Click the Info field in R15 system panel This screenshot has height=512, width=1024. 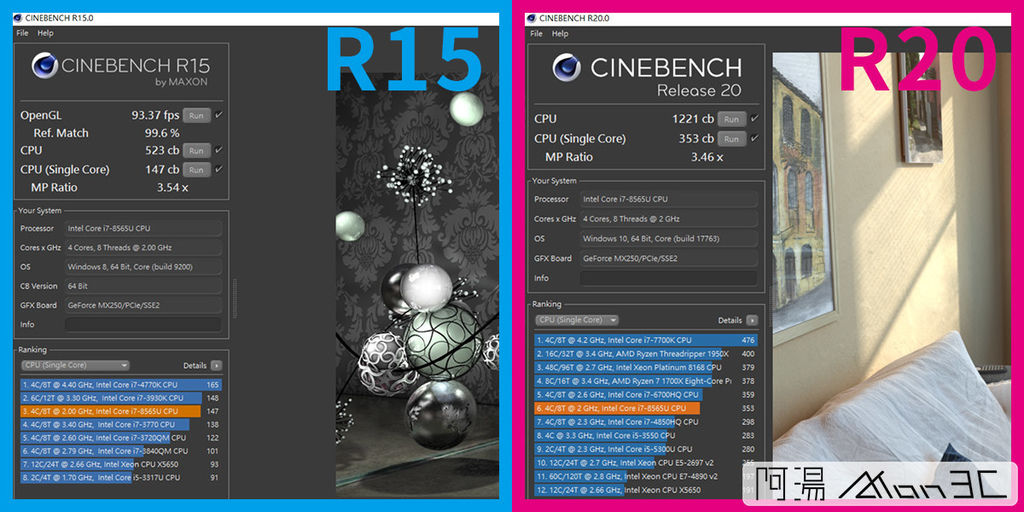pos(143,325)
